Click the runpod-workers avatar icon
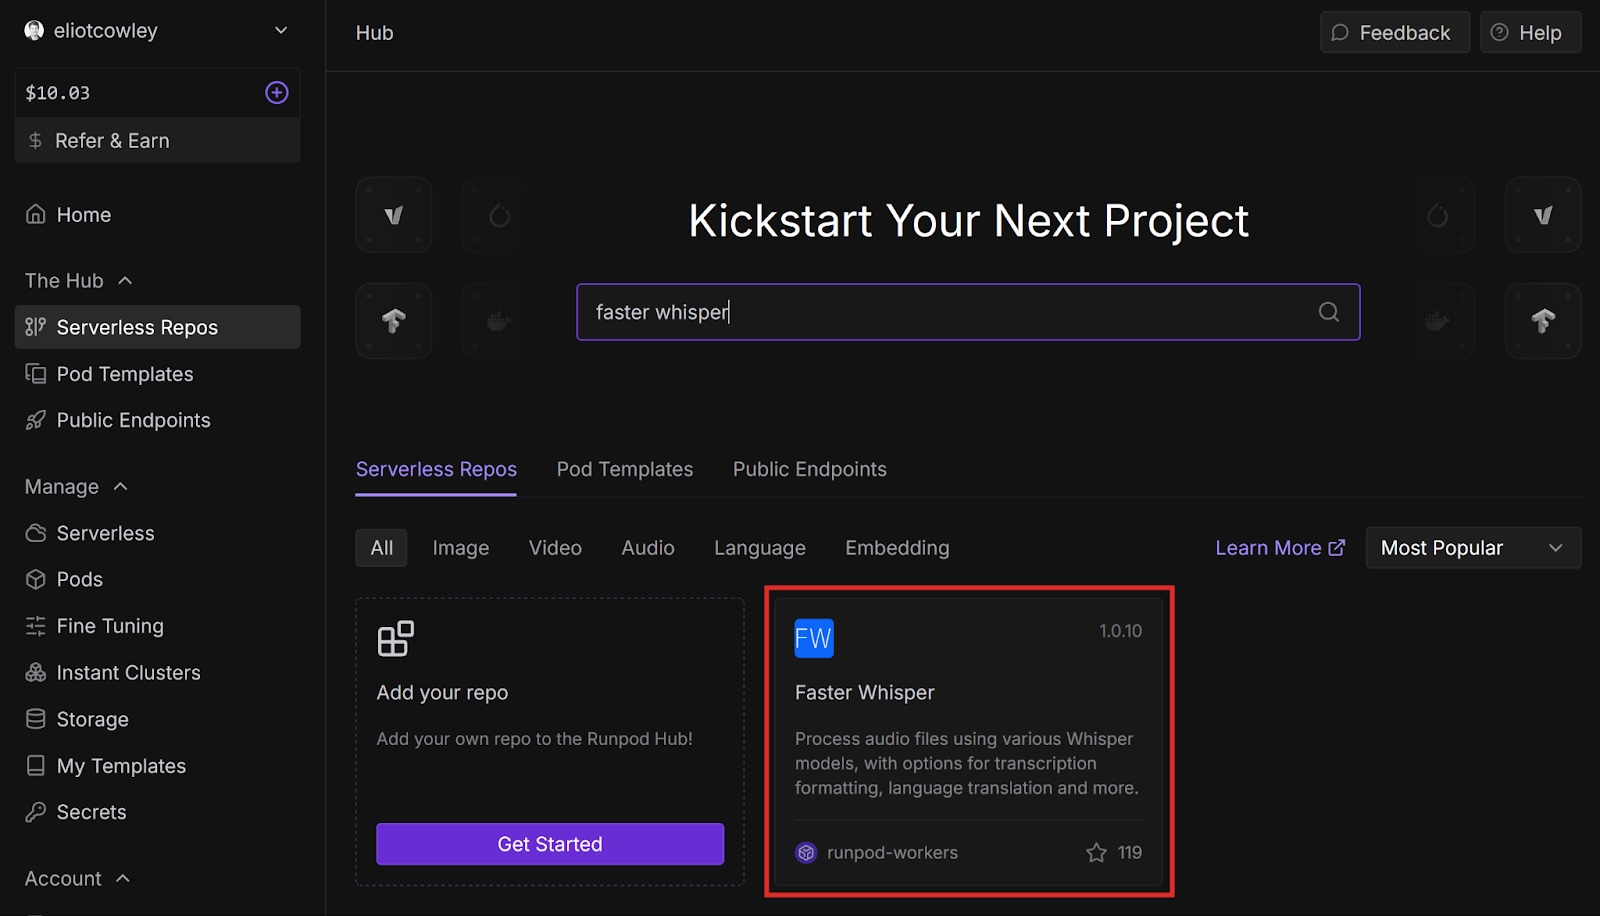This screenshot has width=1600, height=916. pos(806,853)
